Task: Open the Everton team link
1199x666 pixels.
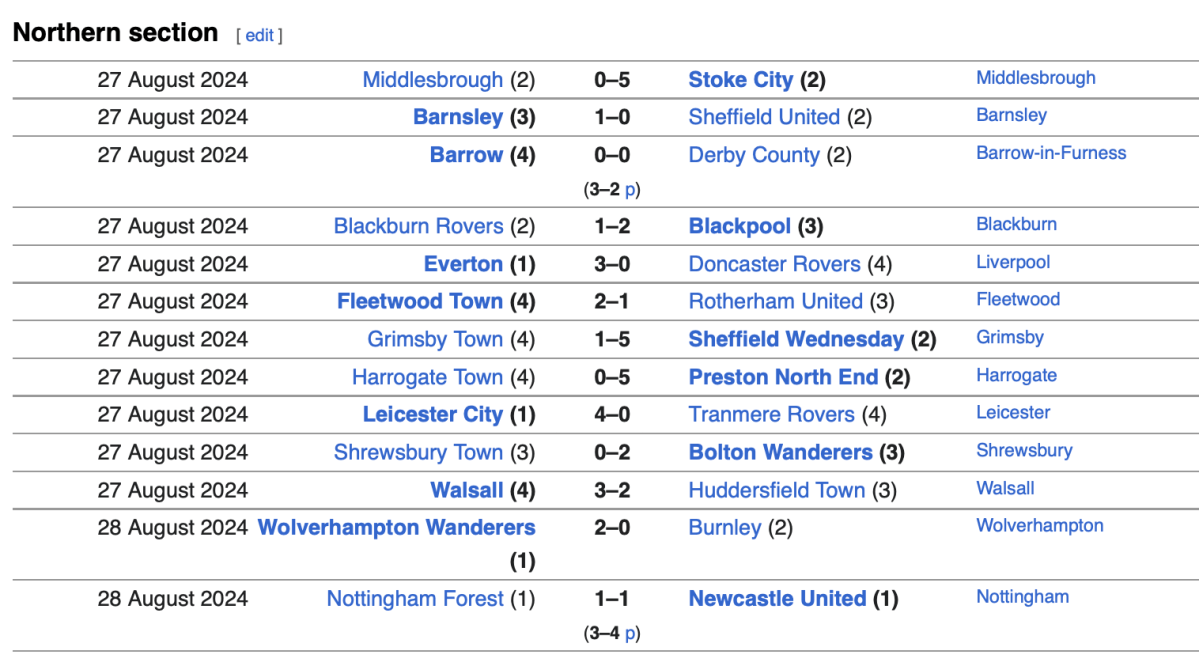Action: tap(463, 264)
